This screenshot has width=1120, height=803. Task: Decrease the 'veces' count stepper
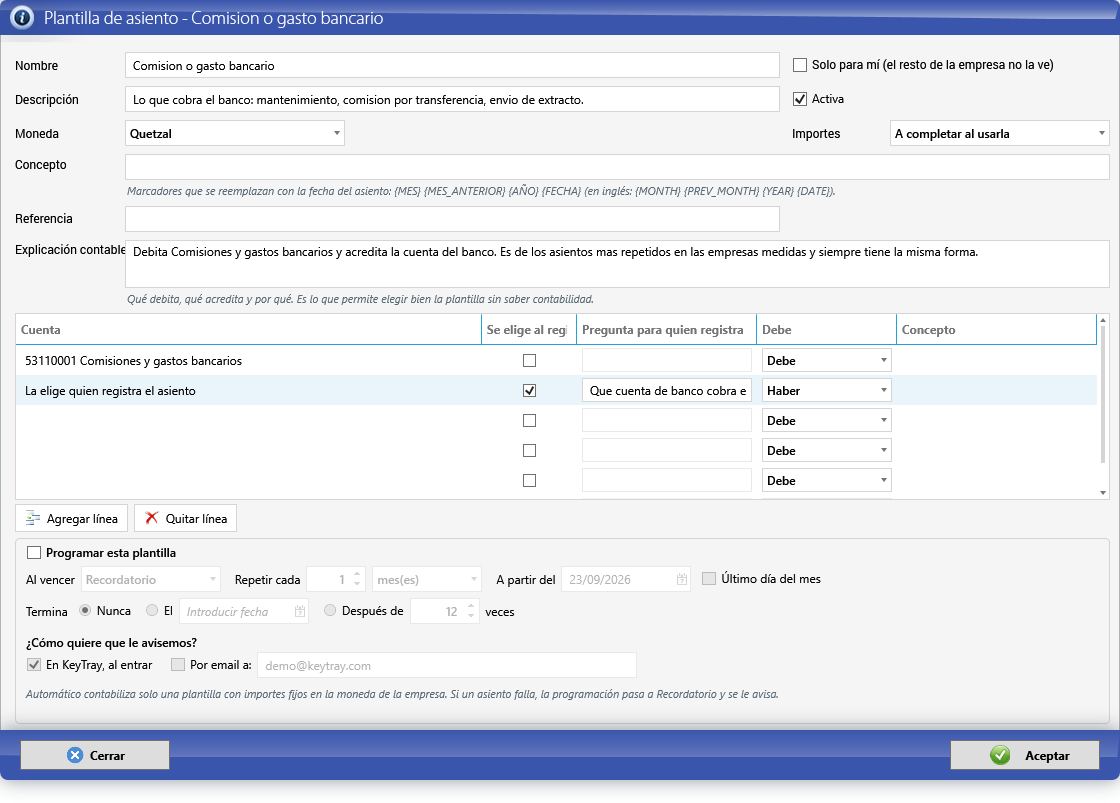pos(471,617)
